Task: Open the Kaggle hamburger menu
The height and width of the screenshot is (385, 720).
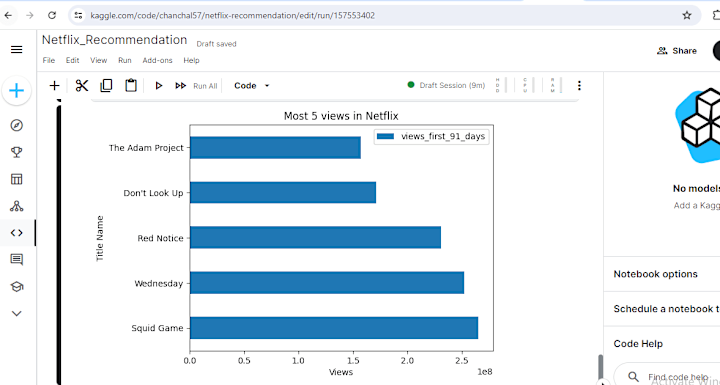Action: [x=17, y=50]
